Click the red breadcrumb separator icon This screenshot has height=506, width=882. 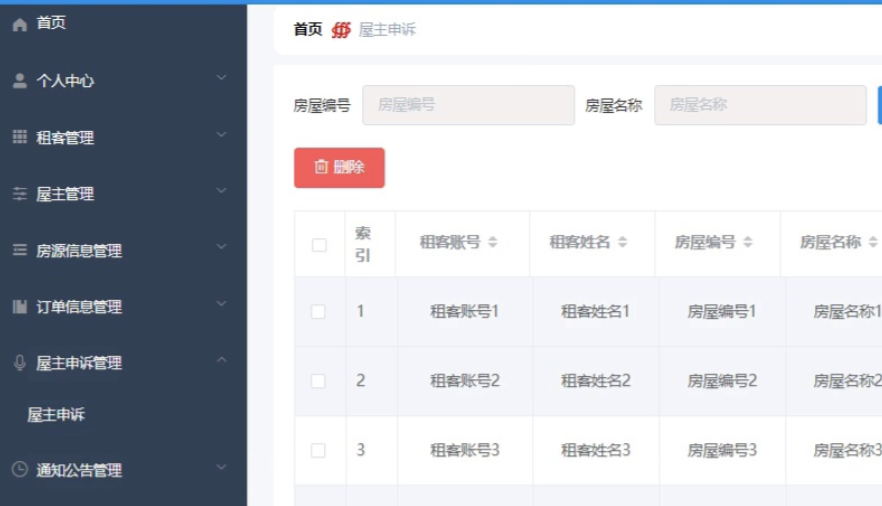click(341, 29)
